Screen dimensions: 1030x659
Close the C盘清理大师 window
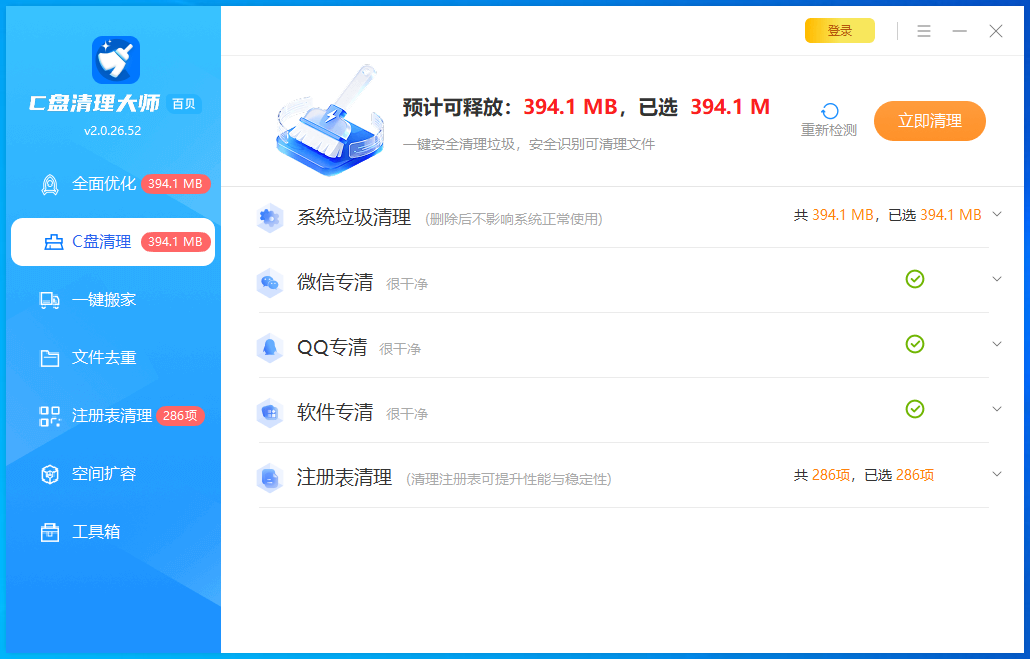coord(996,31)
